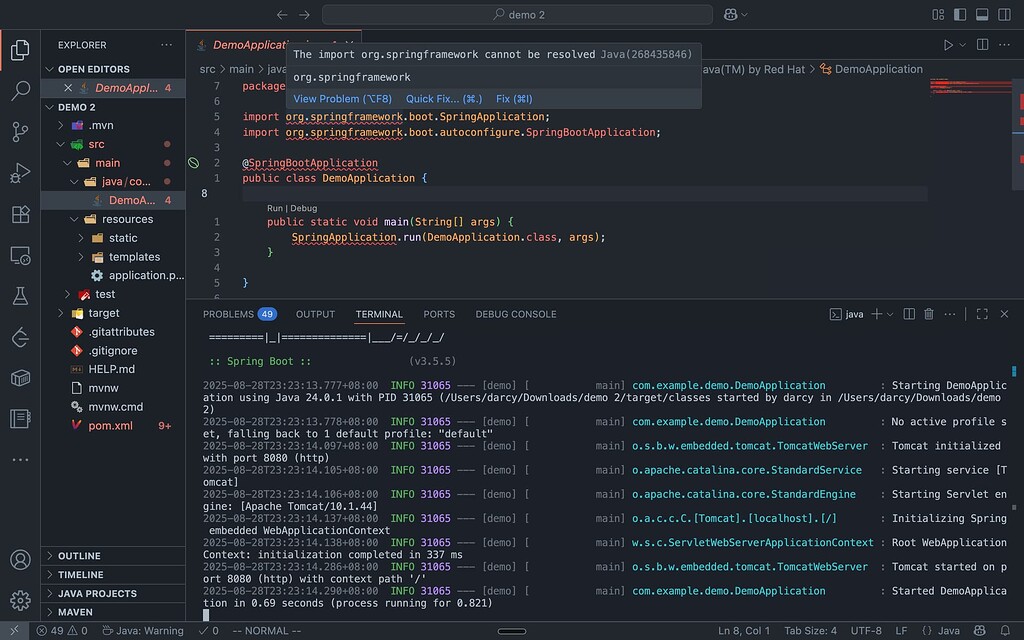
Task: Customize layout from title bar icon
Action: tap(938, 14)
